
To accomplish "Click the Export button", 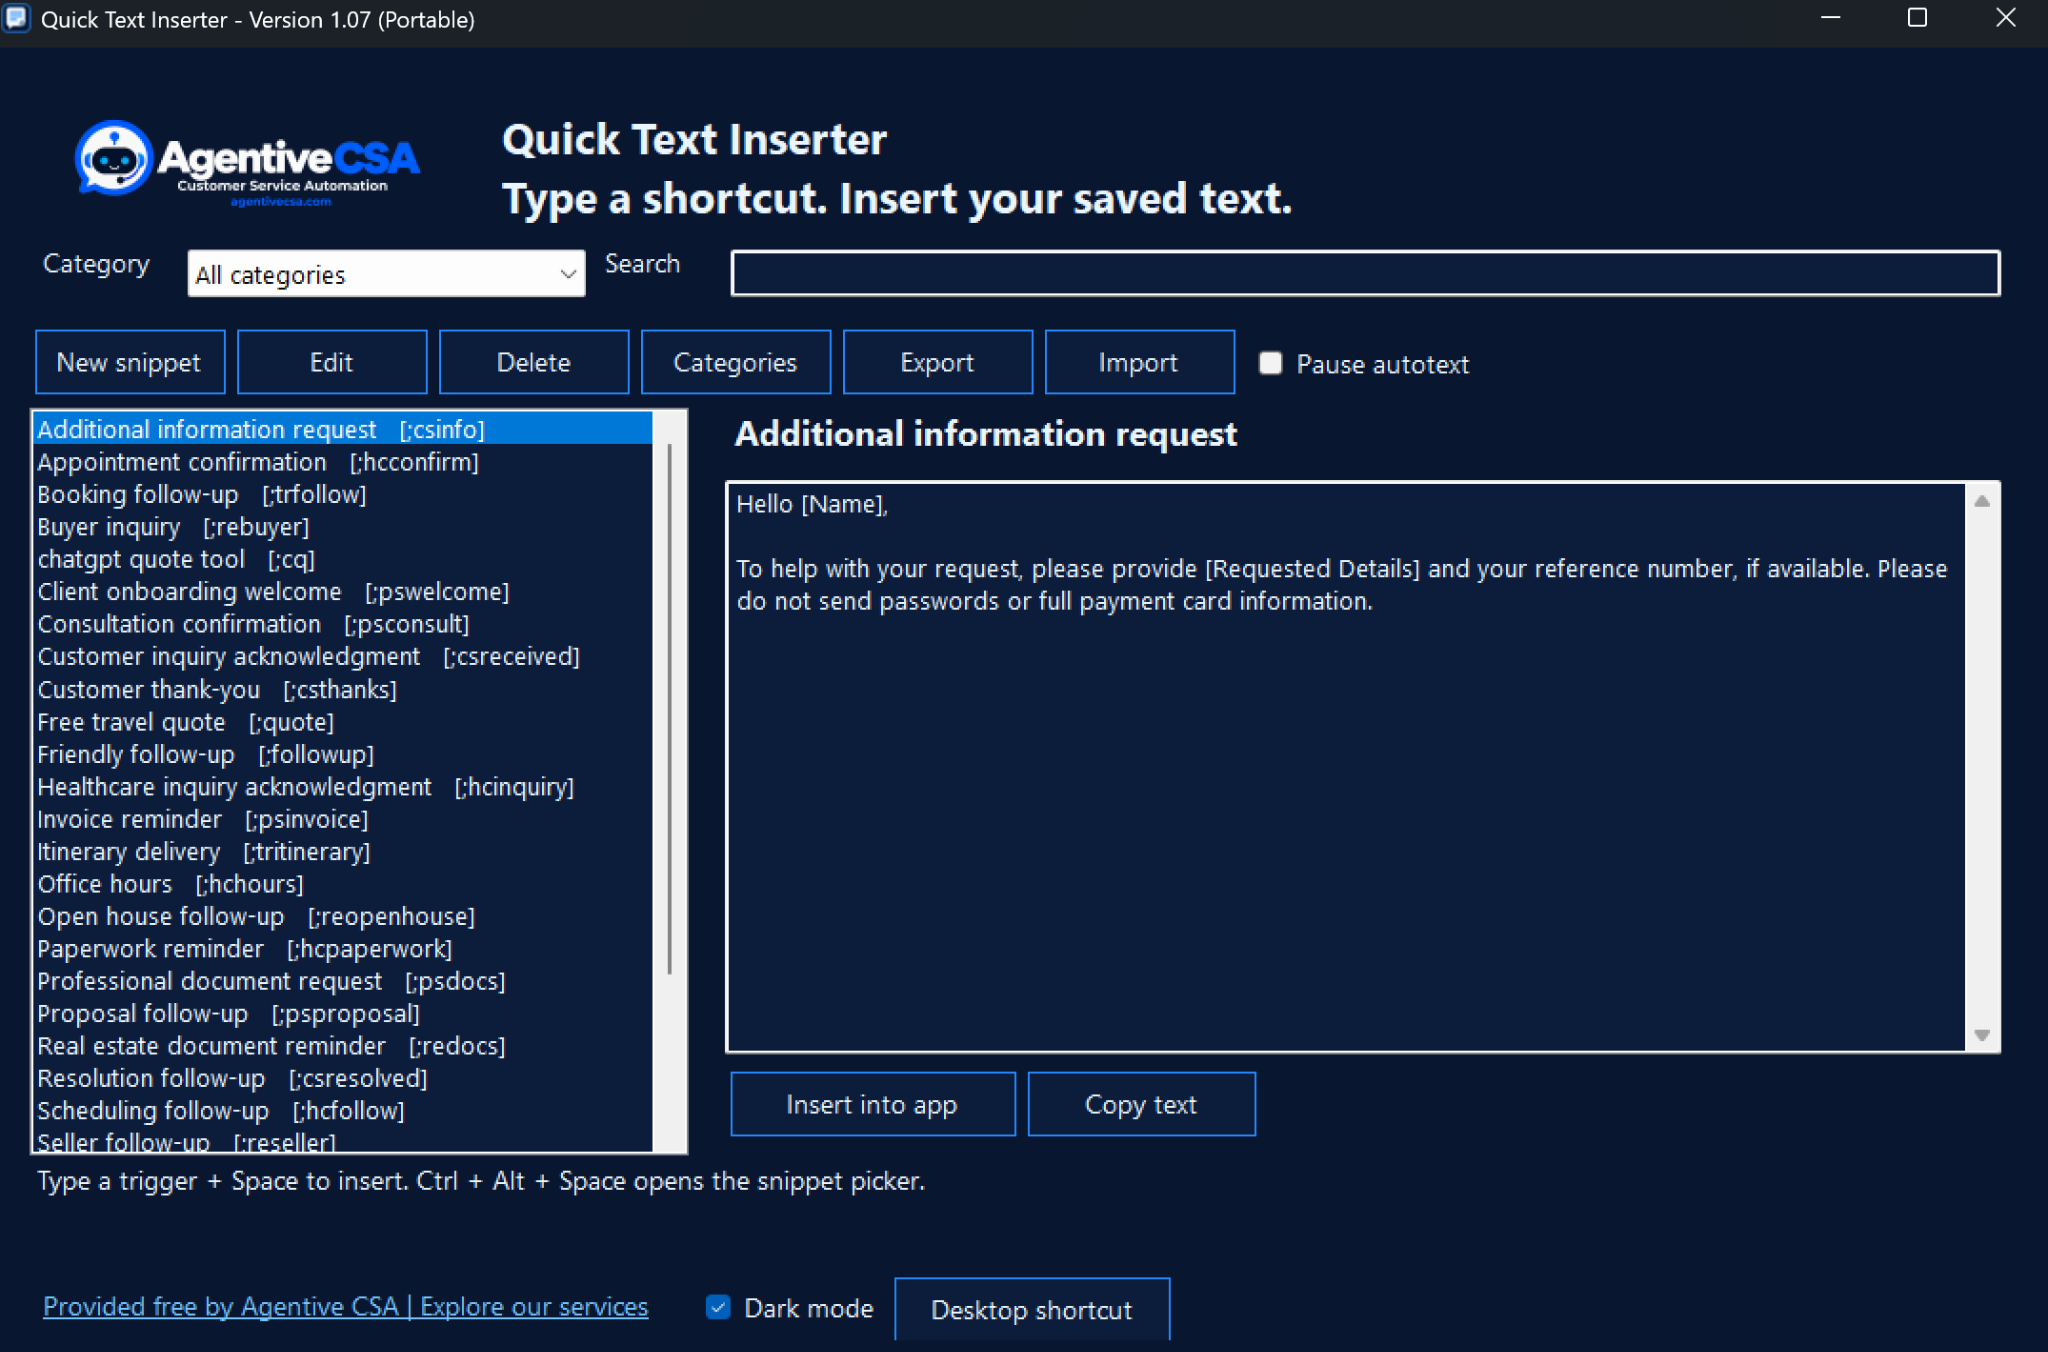I will point(938,362).
